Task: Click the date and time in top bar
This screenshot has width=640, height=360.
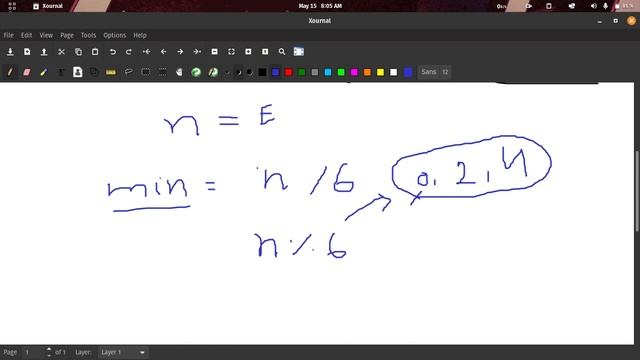Action: 320,6
